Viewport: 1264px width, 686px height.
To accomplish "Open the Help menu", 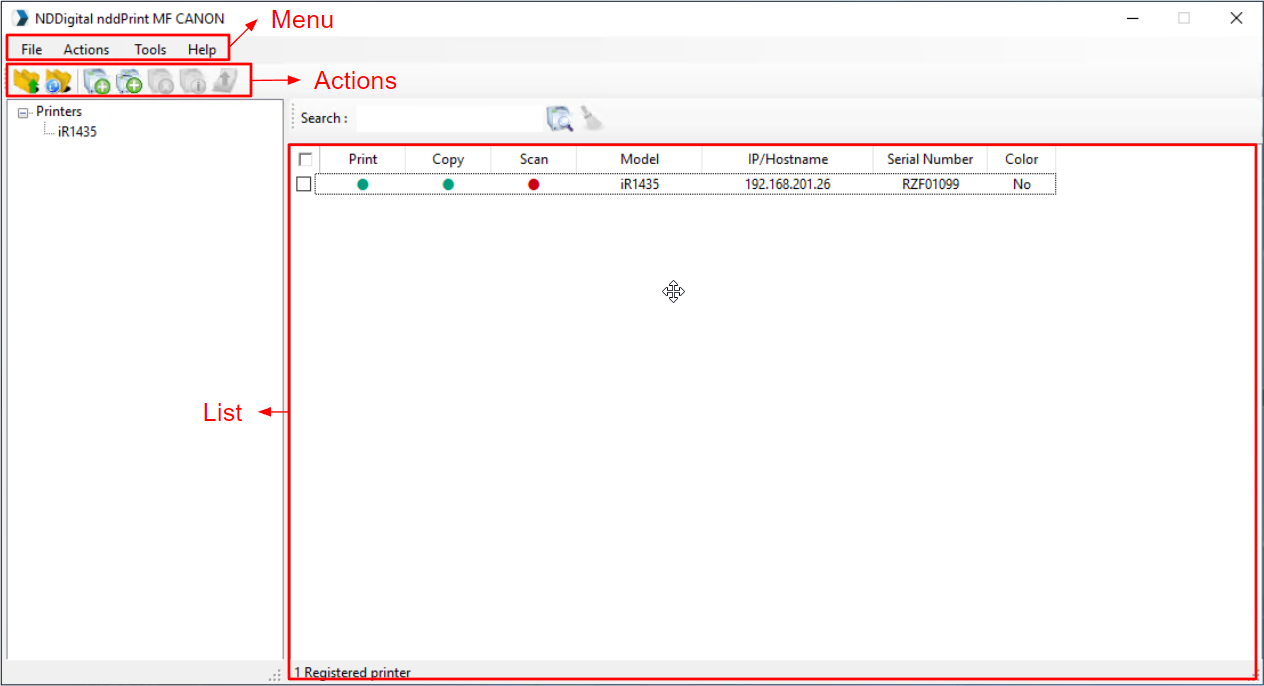I will [202, 49].
